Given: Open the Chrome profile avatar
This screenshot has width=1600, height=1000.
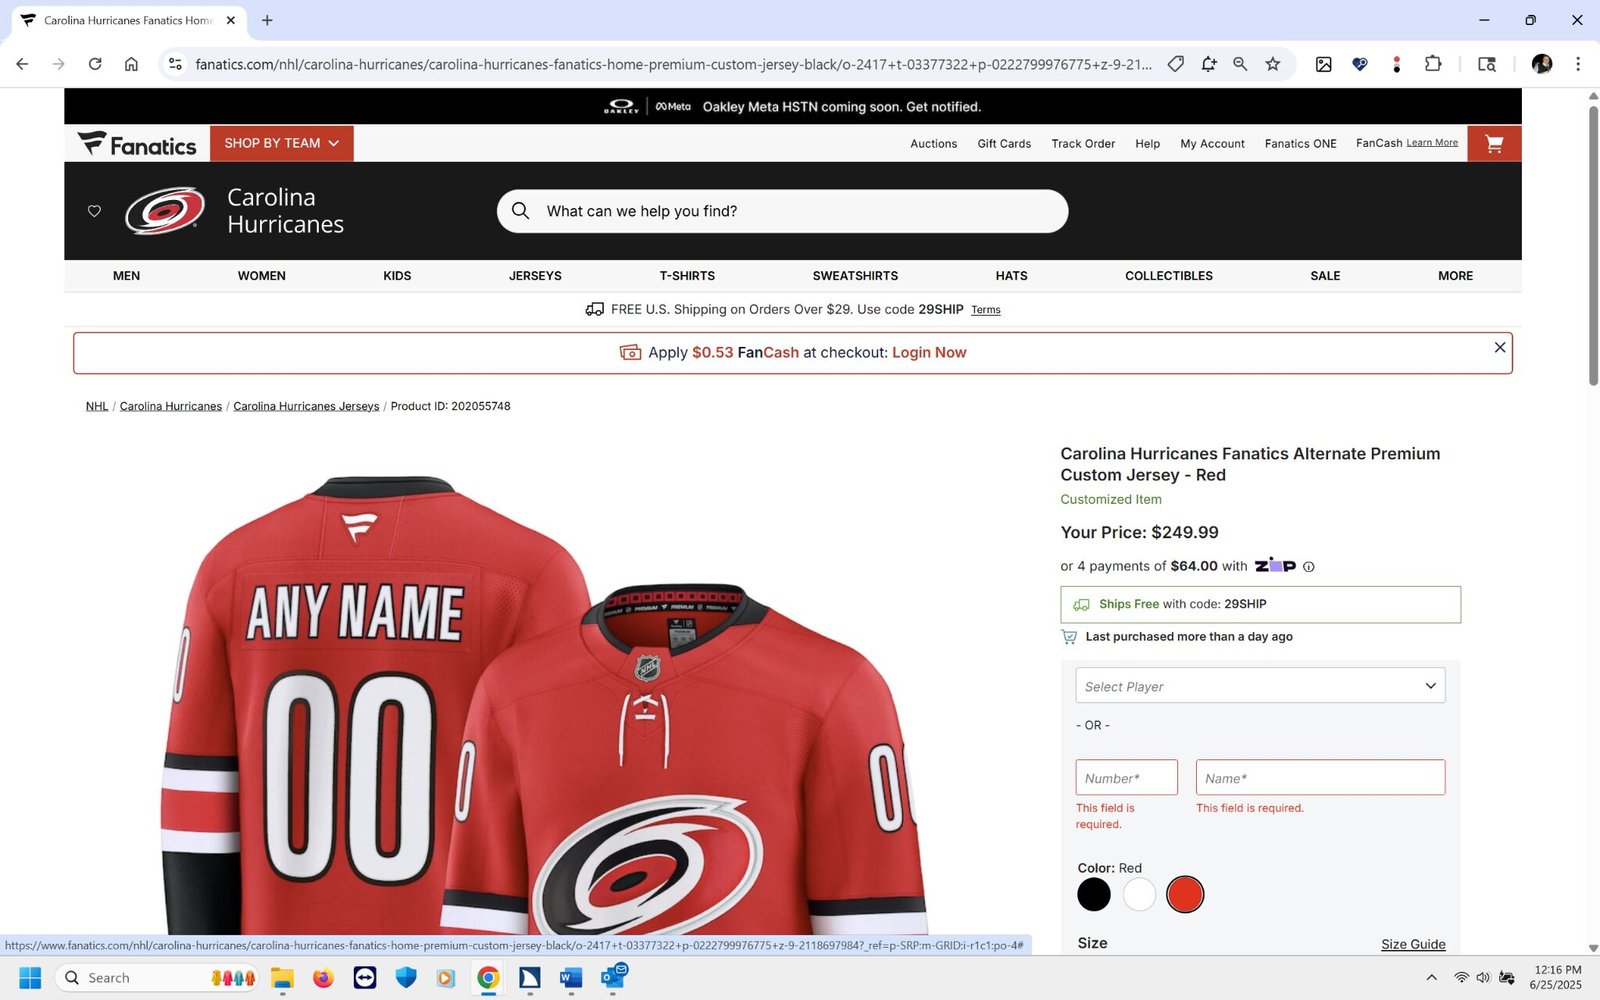Looking at the screenshot, I should 1542,64.
